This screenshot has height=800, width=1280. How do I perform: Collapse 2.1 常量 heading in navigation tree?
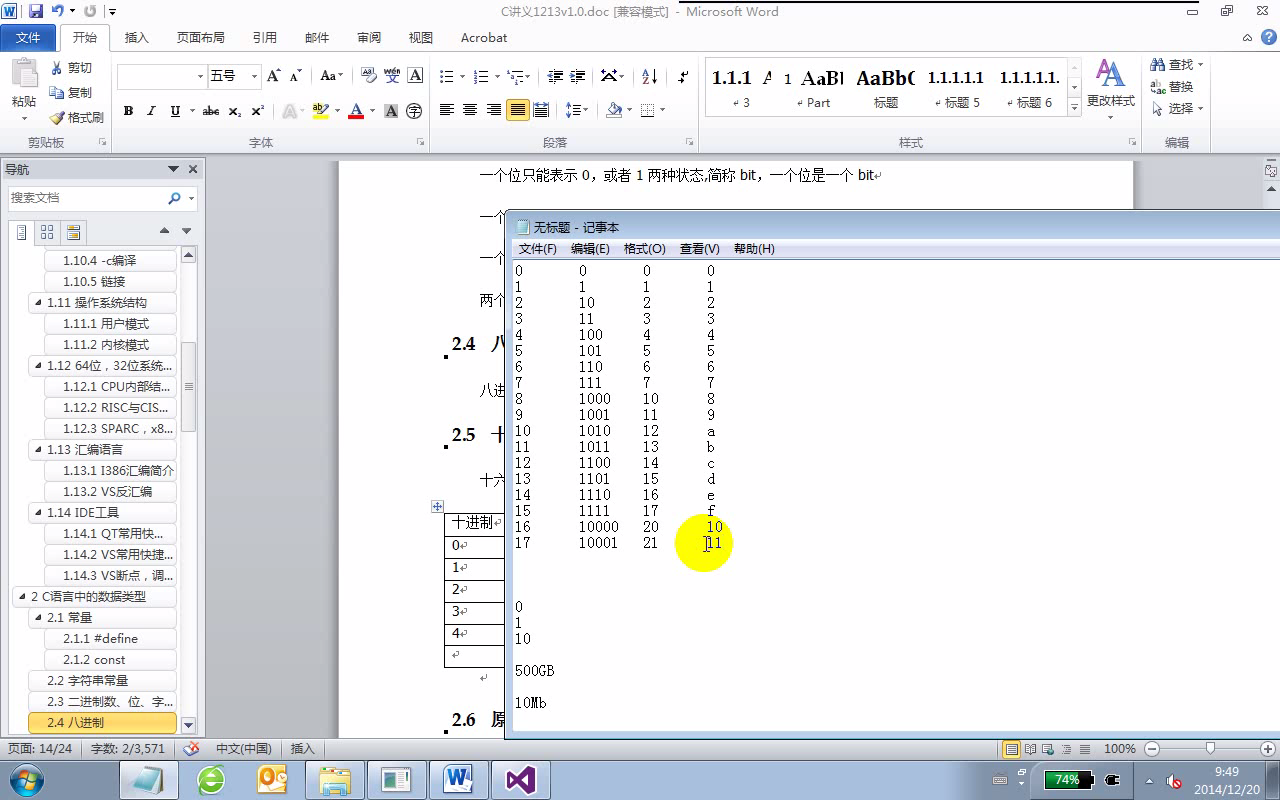38,618
